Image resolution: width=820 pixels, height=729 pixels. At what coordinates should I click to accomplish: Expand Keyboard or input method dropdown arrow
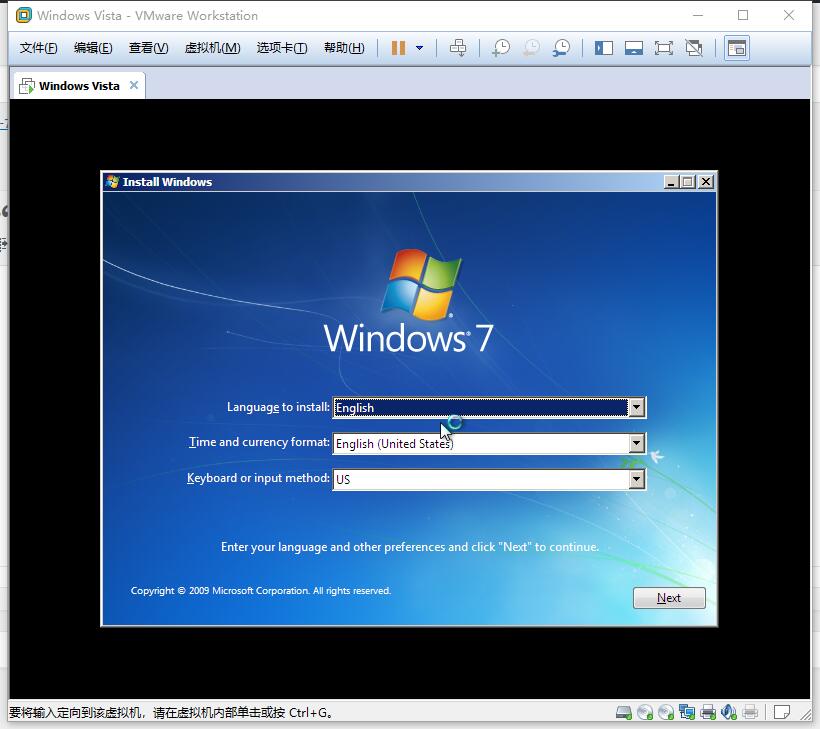click(636, 479)
